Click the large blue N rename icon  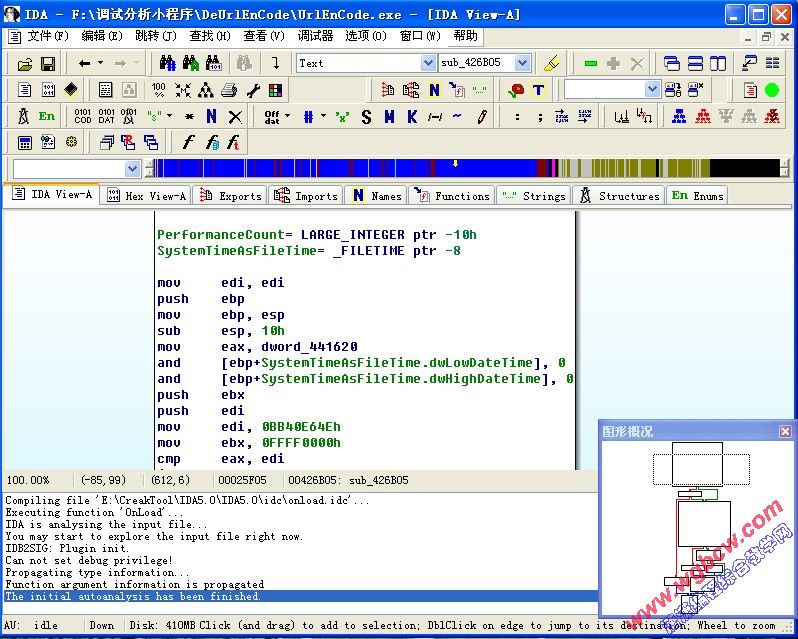click(x=211, y=117)
